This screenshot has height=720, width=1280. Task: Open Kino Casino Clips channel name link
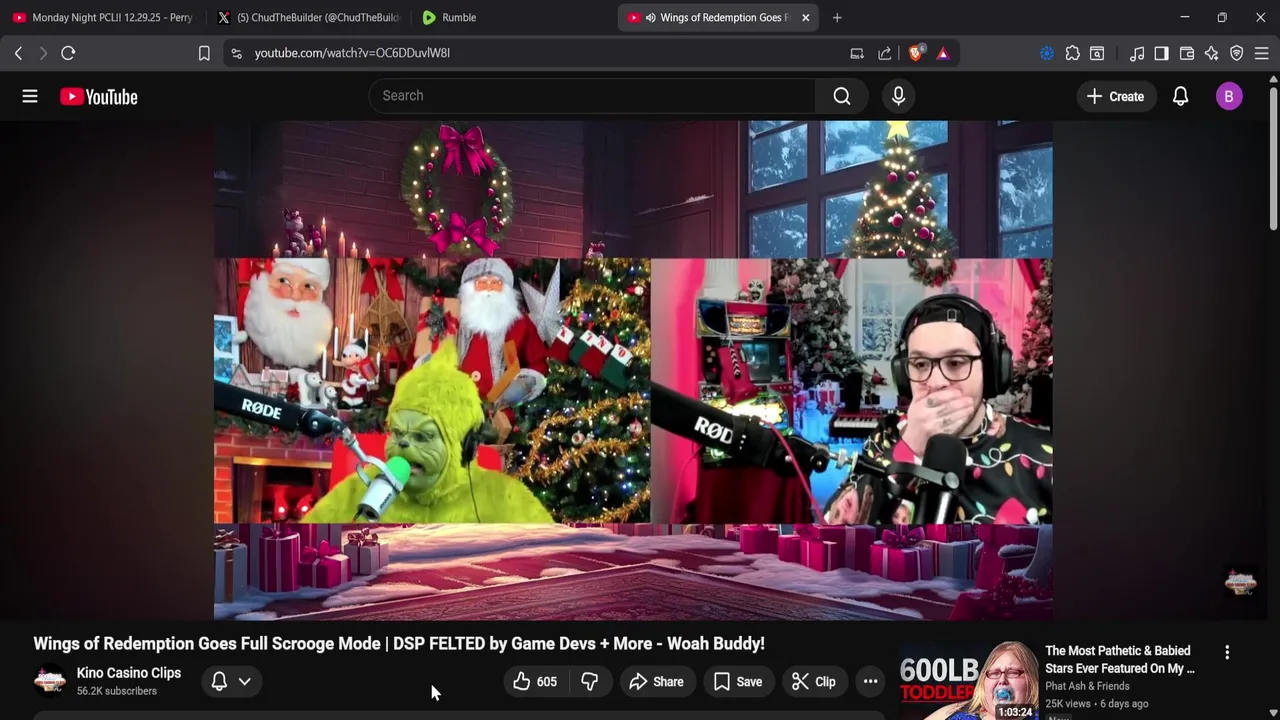[x=129, y=673]
